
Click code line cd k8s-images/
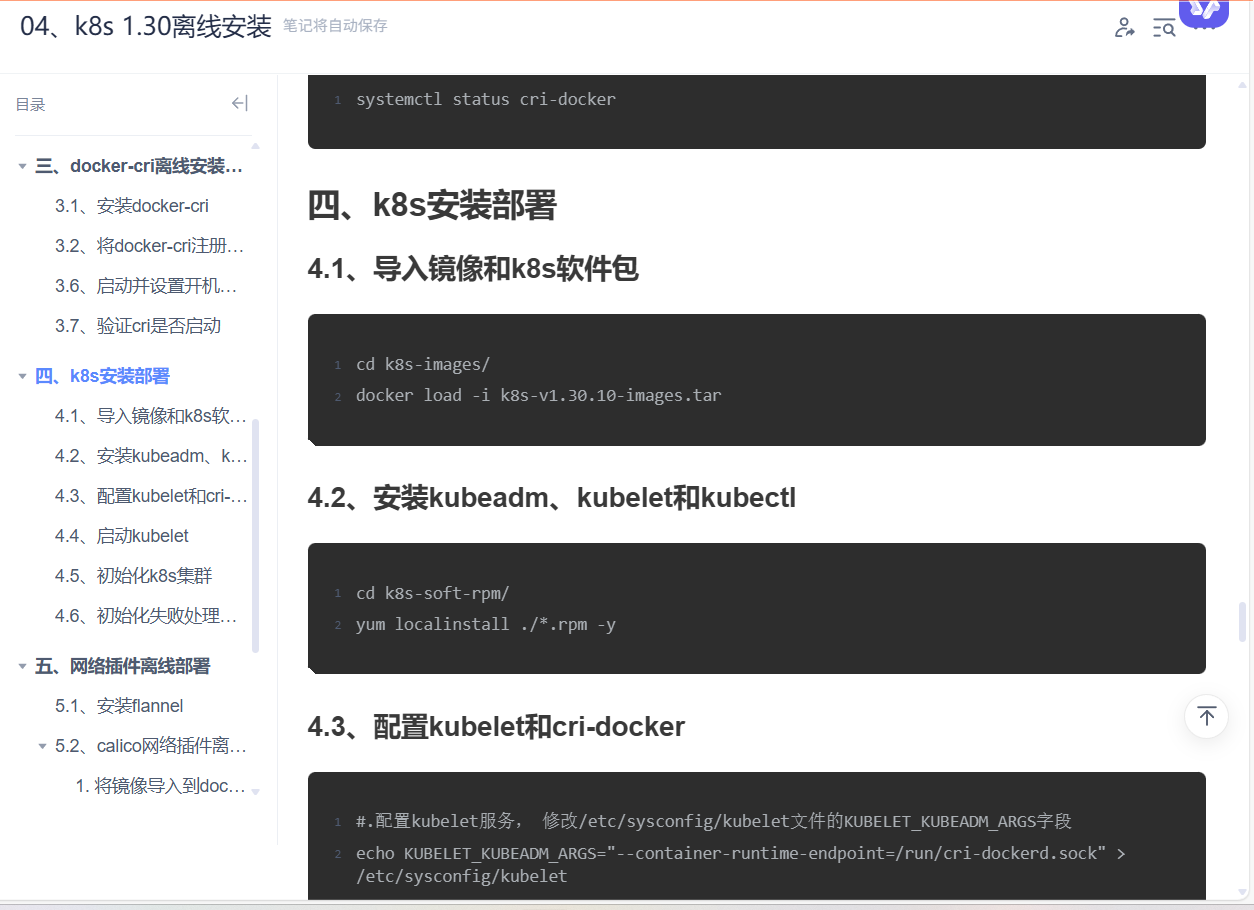coord(423,364)
